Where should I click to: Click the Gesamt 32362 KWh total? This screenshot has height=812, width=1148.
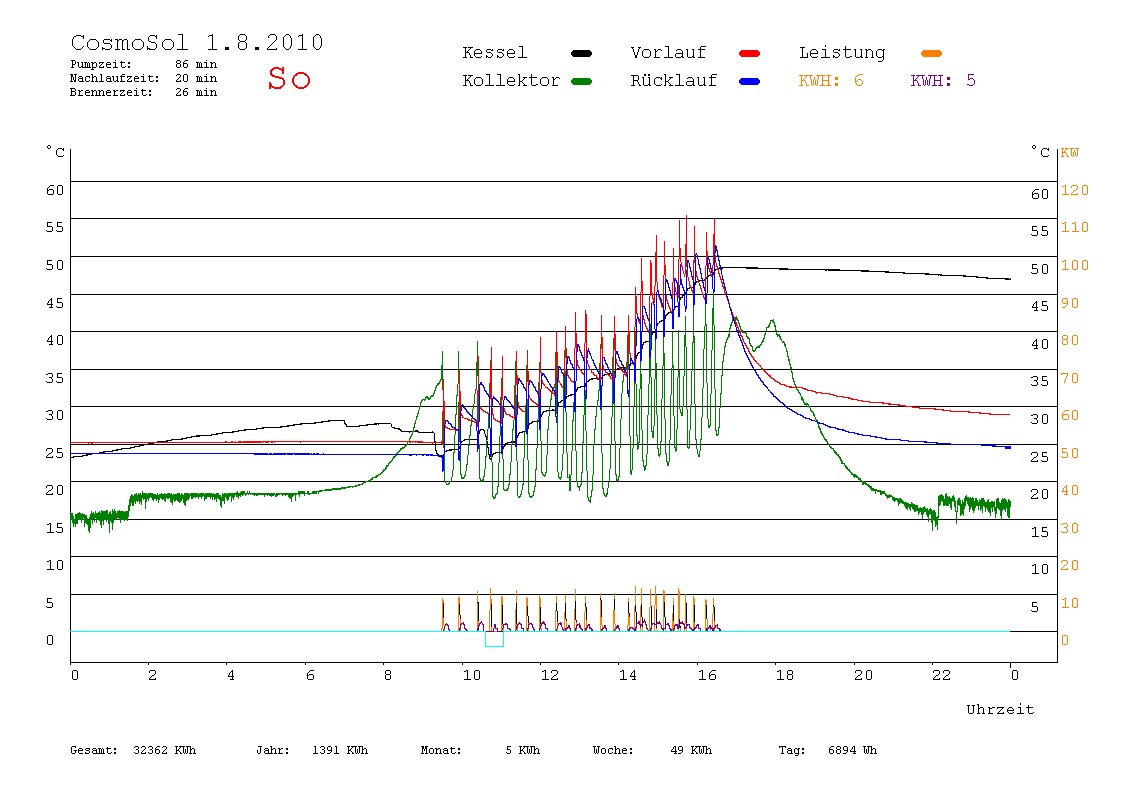[x=133, y=750]
